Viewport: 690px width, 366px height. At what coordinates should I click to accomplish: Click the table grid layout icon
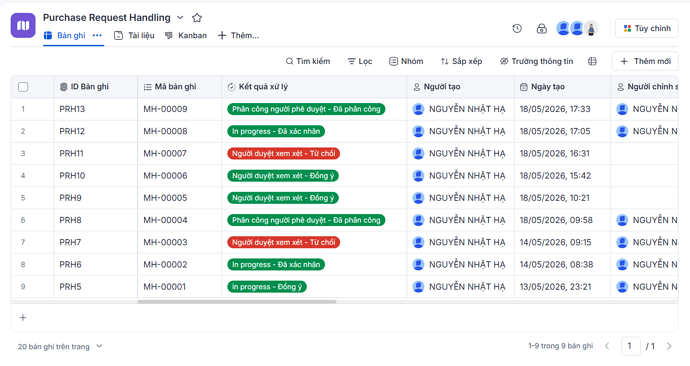tap(592, 61)
